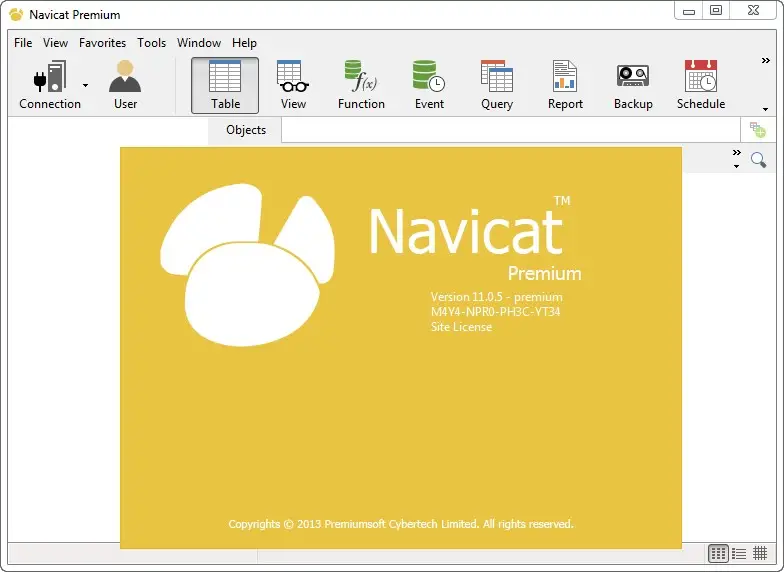Switch to the View objects icon

pyautogui.click(x=293, y=85)
